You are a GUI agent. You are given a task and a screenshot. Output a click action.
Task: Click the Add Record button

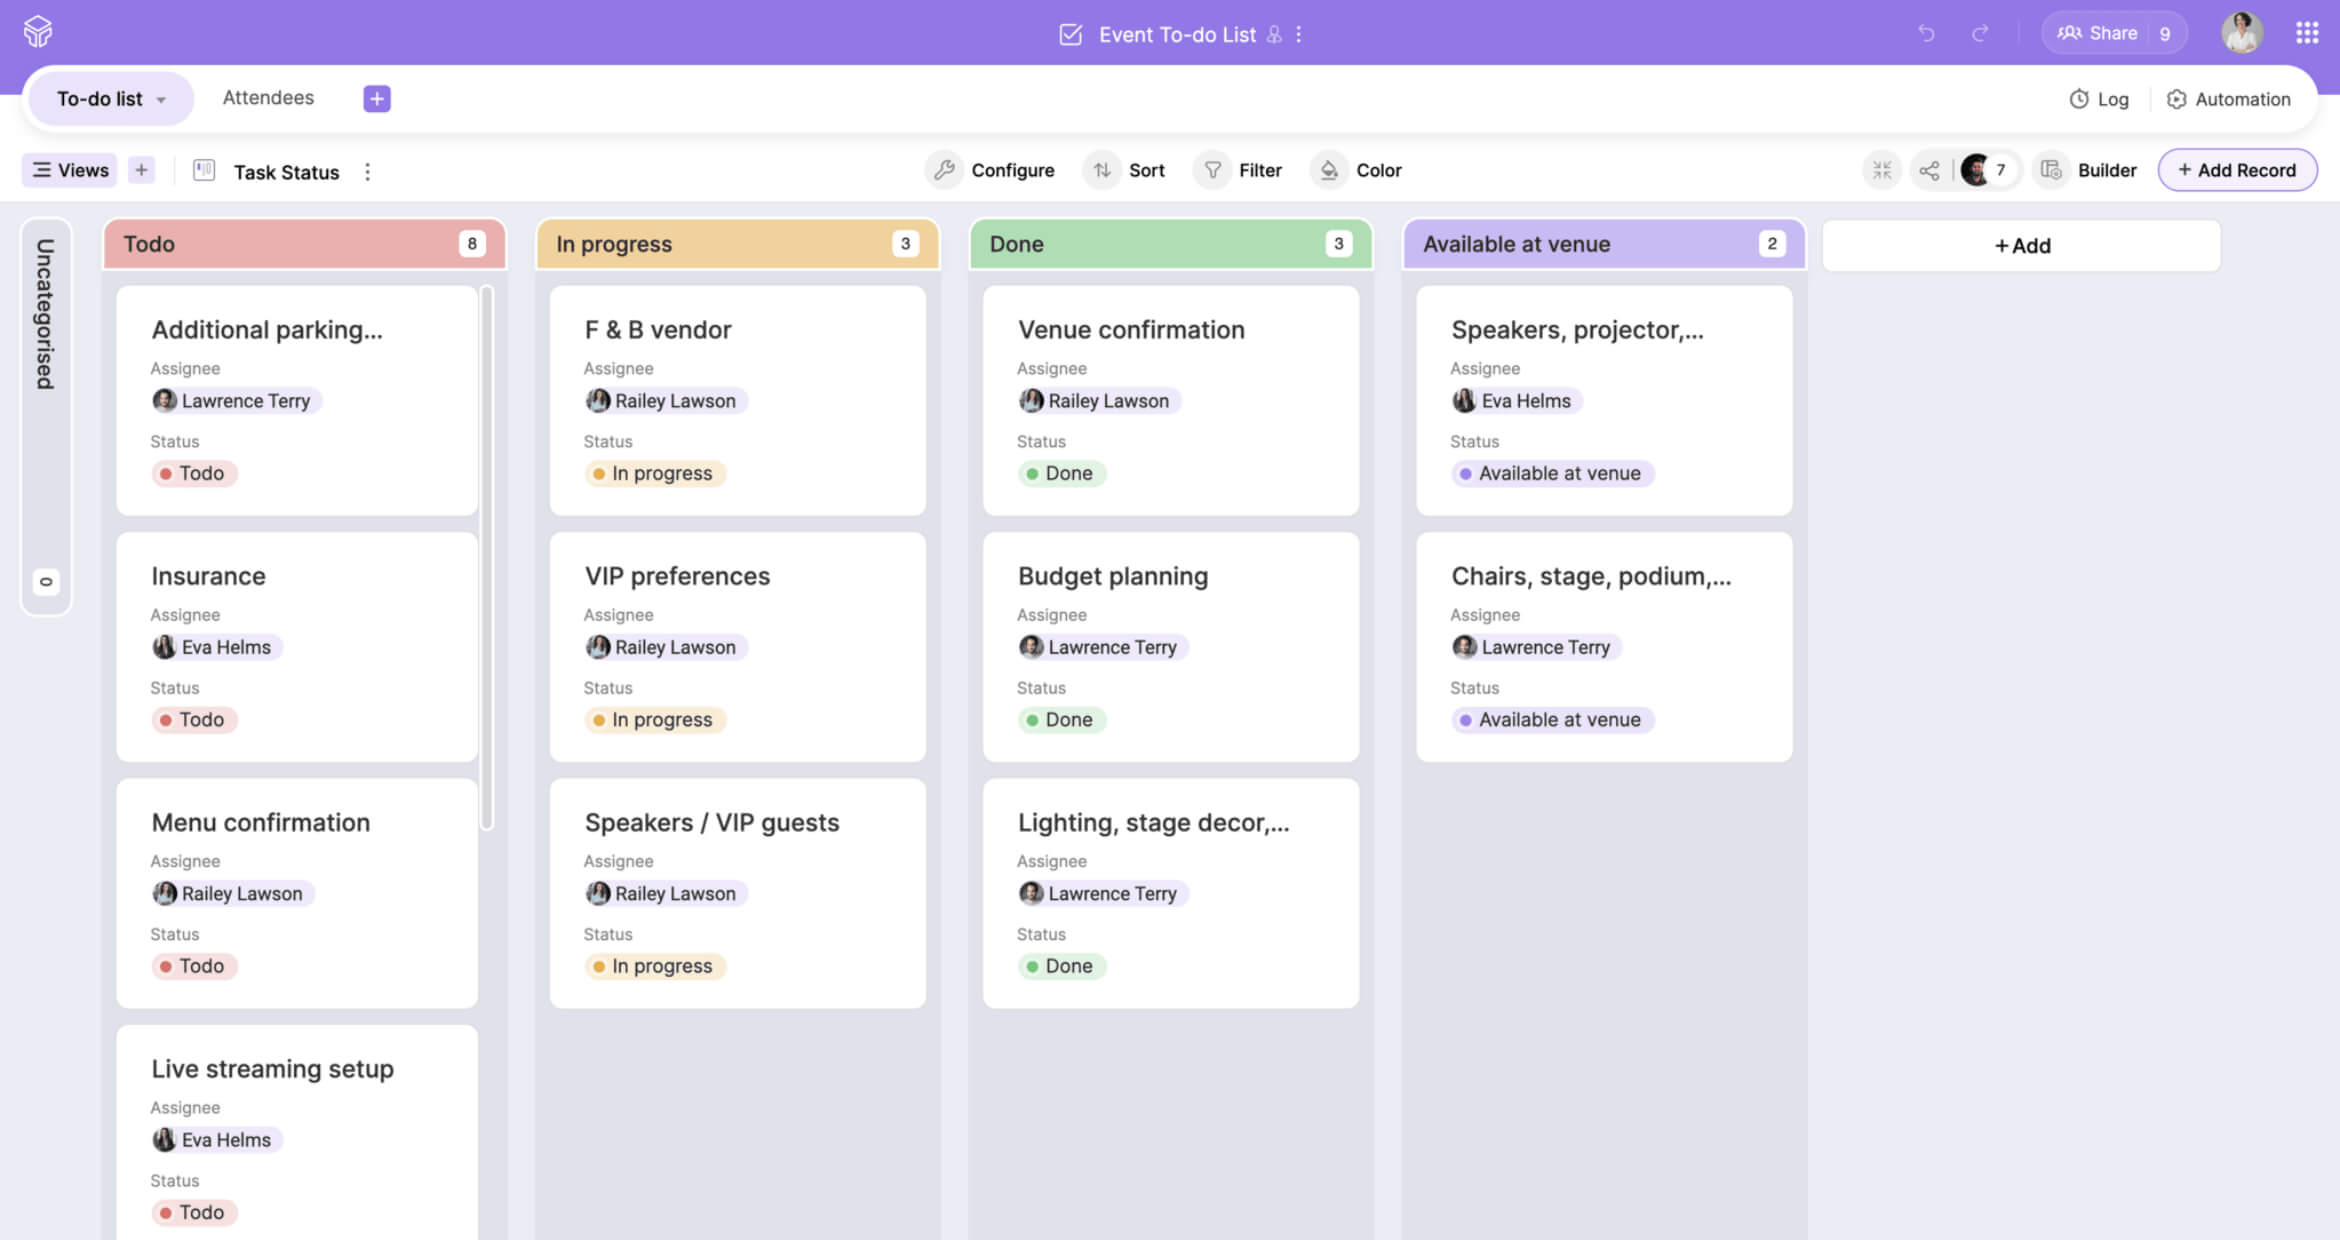tap(2236, 170)
